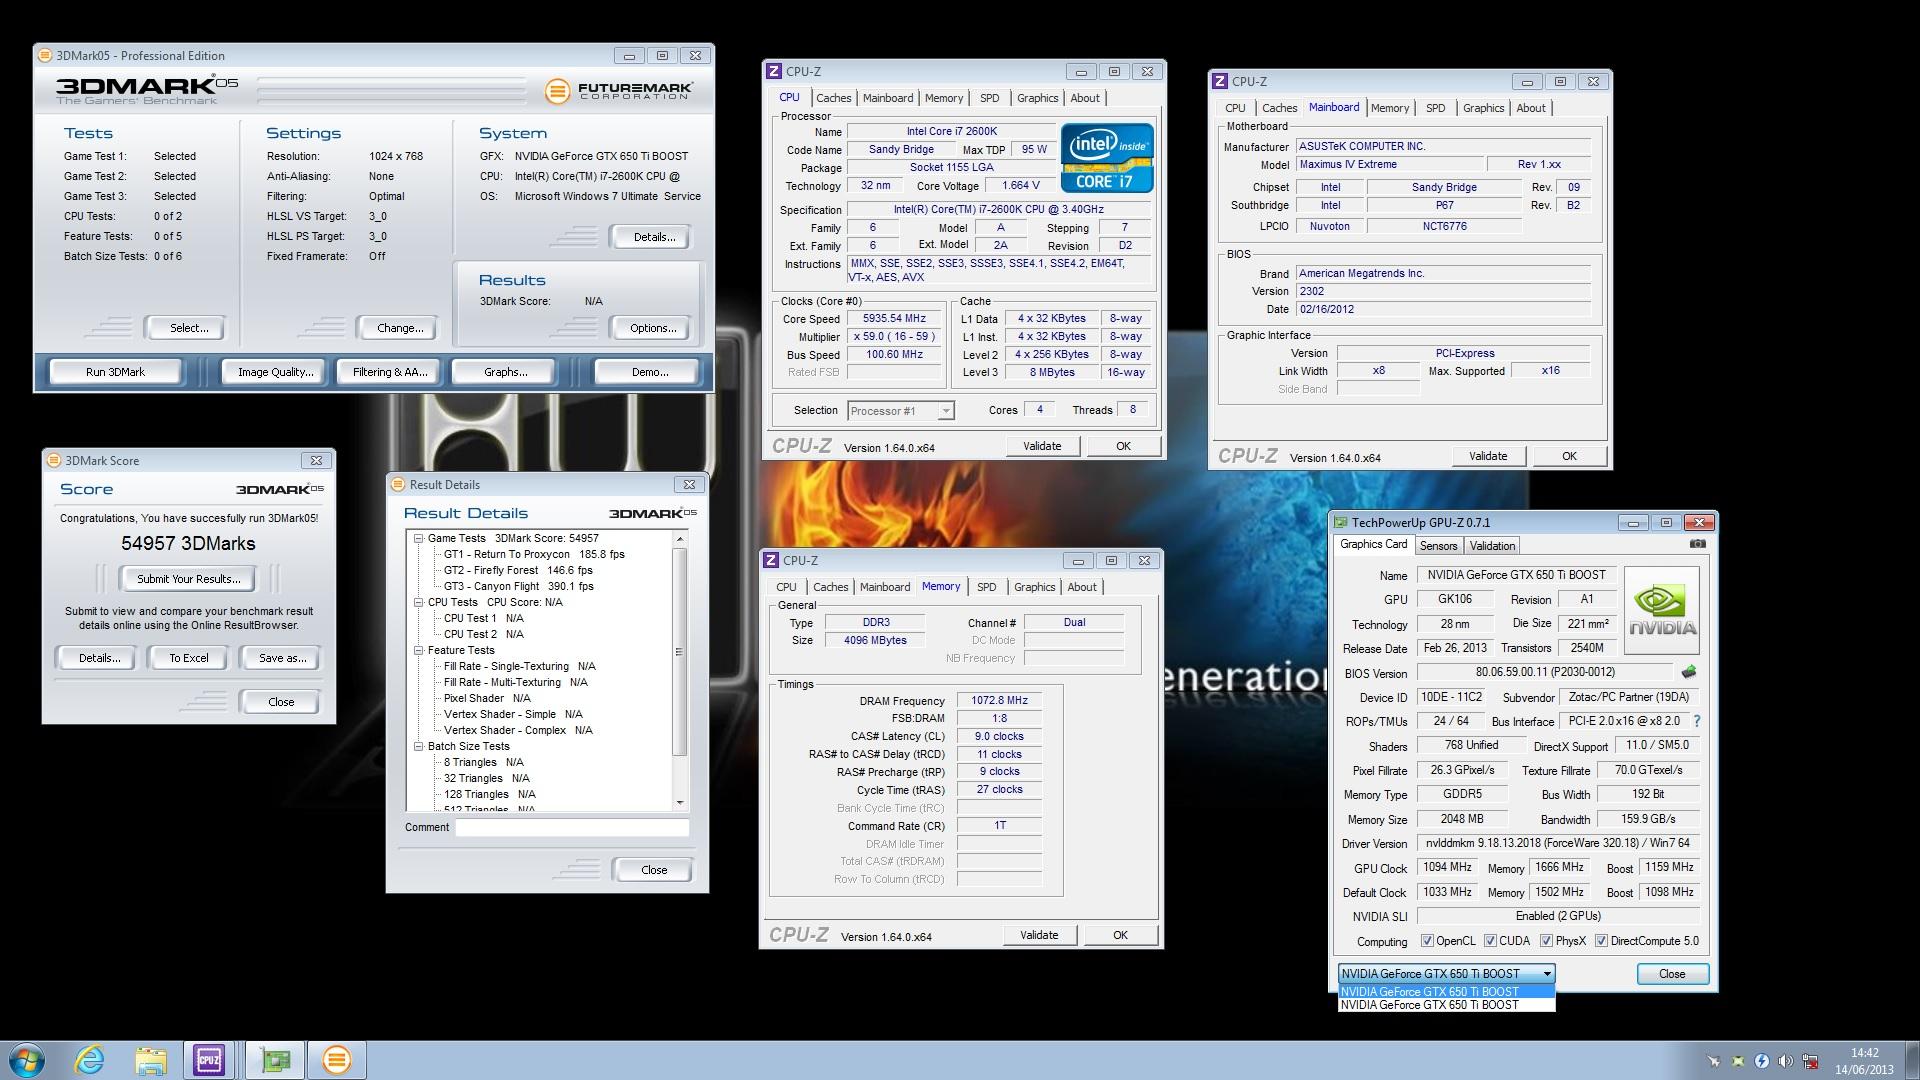Collapse the Game Tests tree node
Image resolution: width=1920 pixels, height=1080 pixels.
[x=419, y=538]
